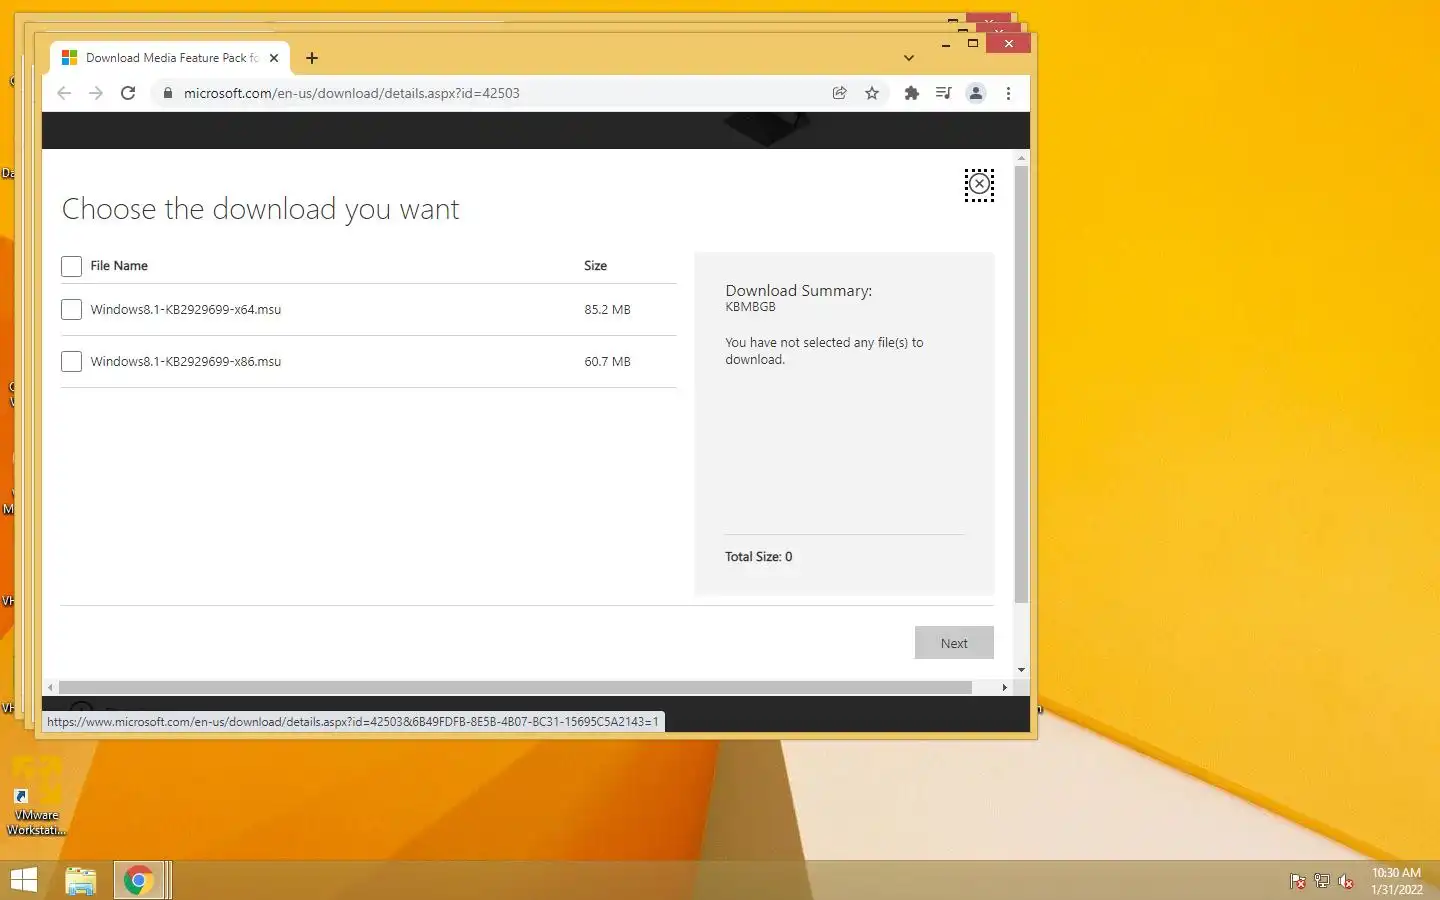
Task: Open File Explorer from the taskbar
Action: tap(81, 880)
